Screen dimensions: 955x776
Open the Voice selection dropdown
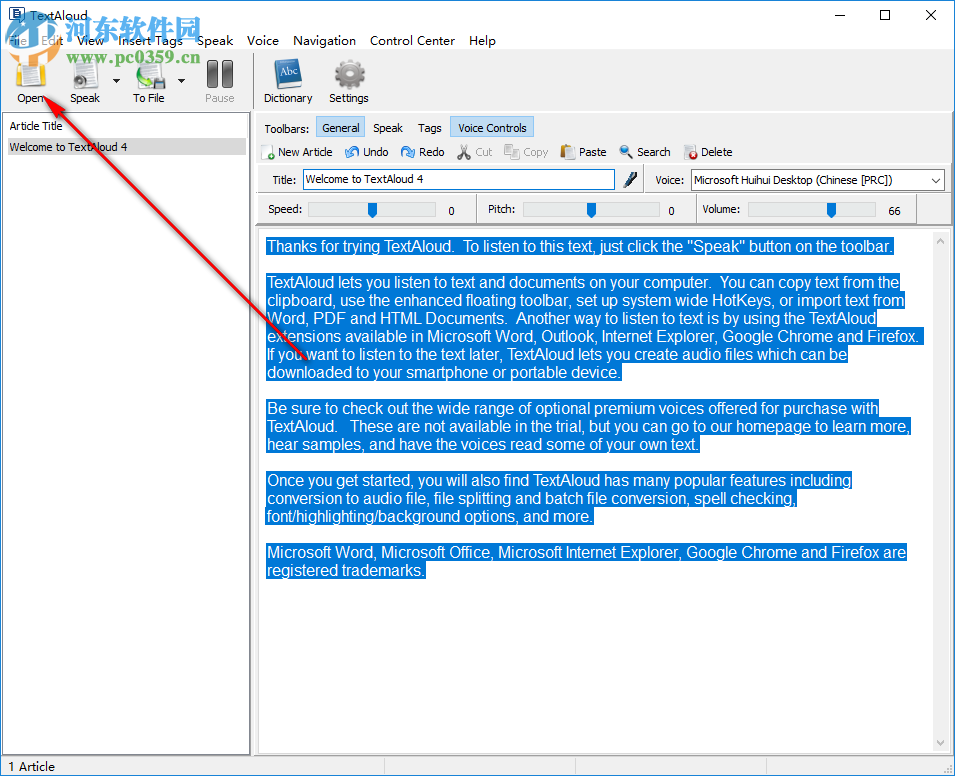click(x=934, y=179)
